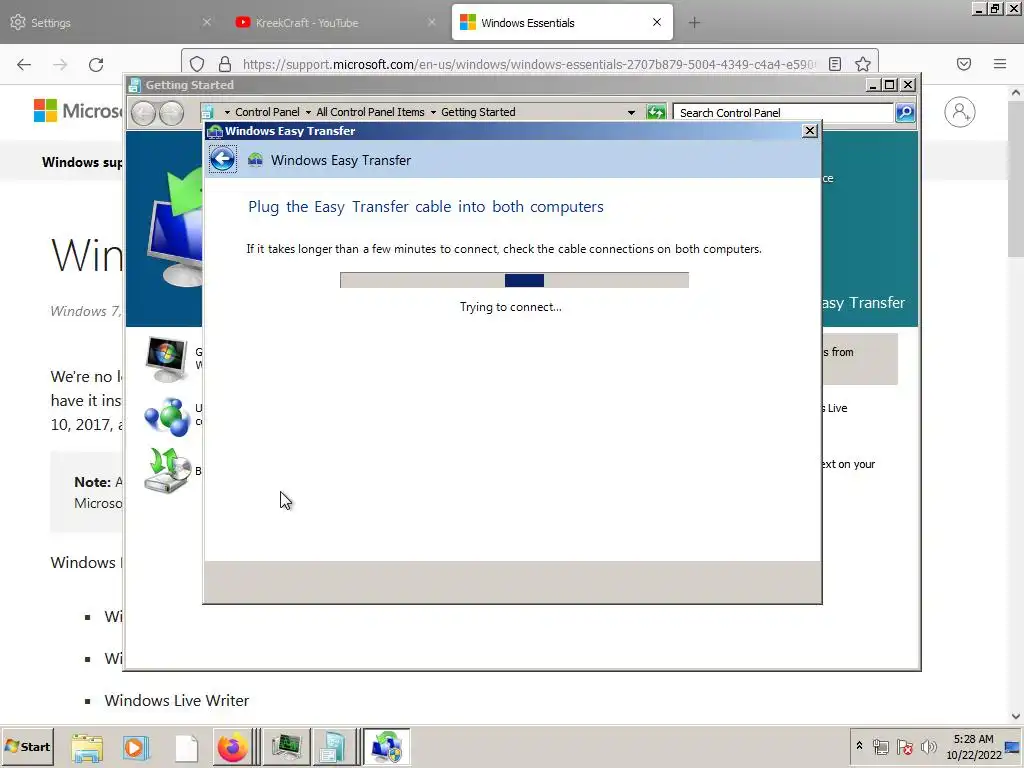Viewport: 1024px width, 768px height.
Task: Select the 'Trying to connect...' status text
Action: click(x=510, y=307)
